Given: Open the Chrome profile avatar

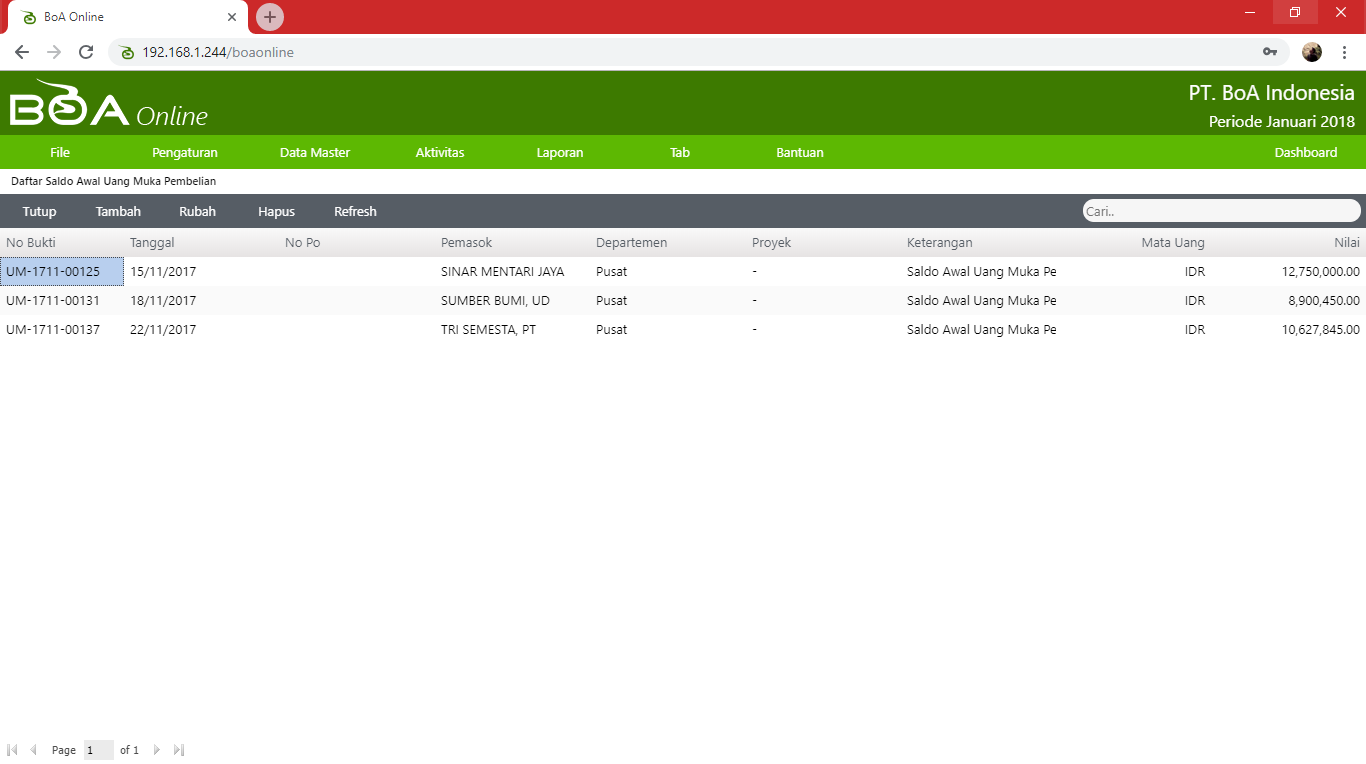Looking at the screenshot, I should coord(1311,52).
